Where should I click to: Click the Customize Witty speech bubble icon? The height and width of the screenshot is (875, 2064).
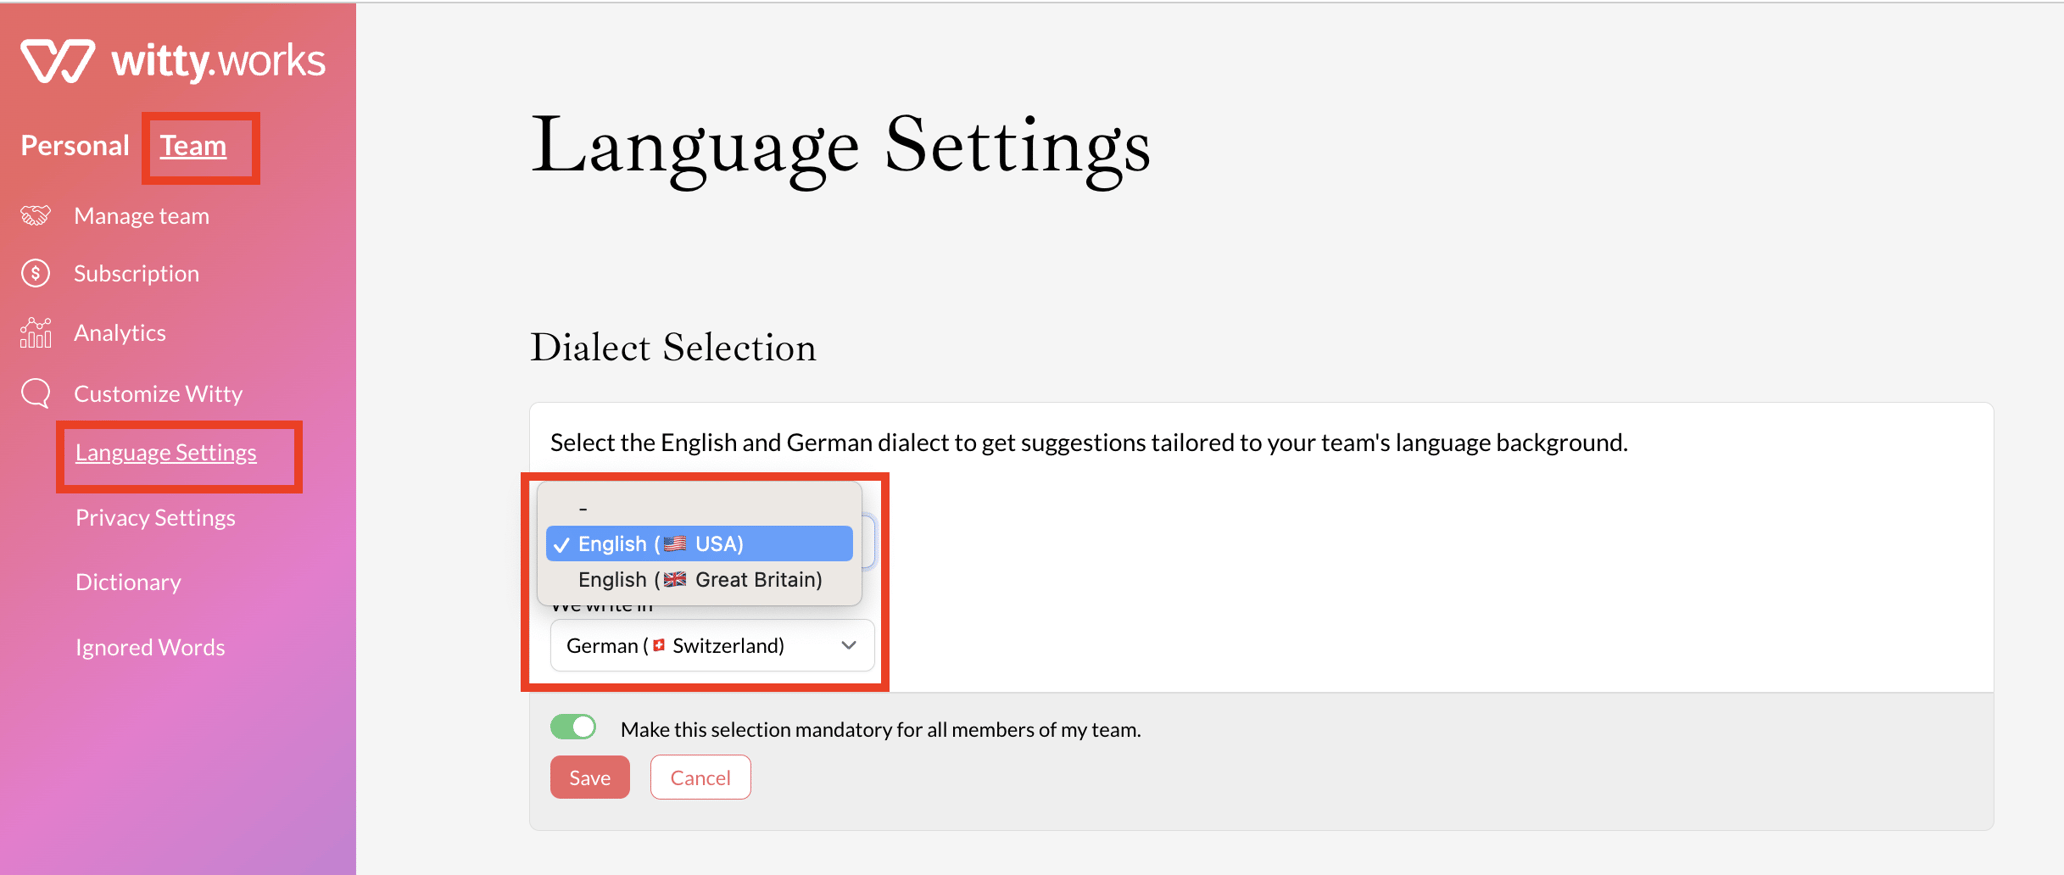[x=36, y=393]
